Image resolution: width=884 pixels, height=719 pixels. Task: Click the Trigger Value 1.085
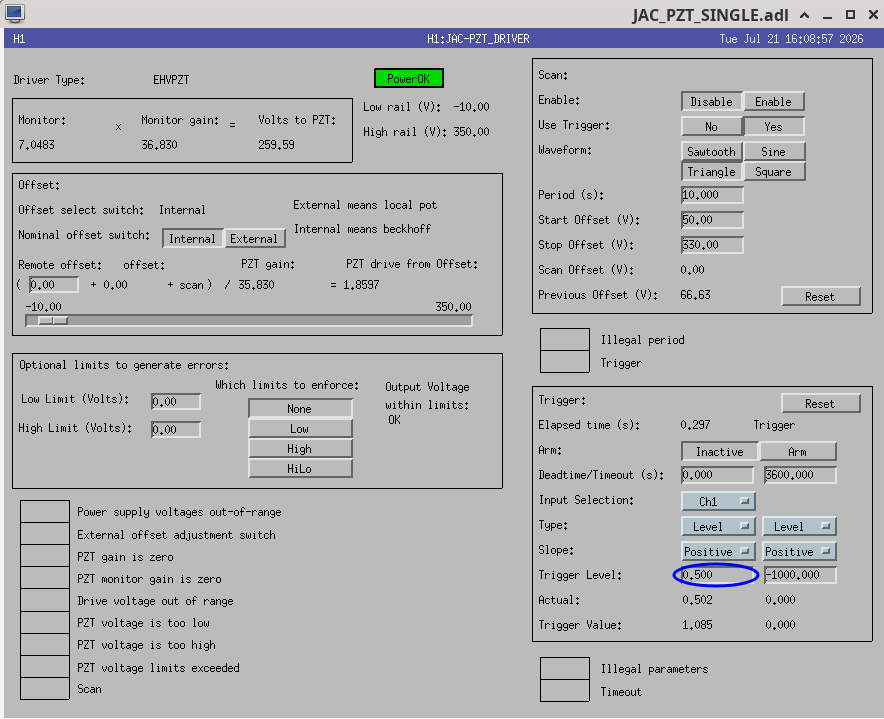click(x=697, y=625)
